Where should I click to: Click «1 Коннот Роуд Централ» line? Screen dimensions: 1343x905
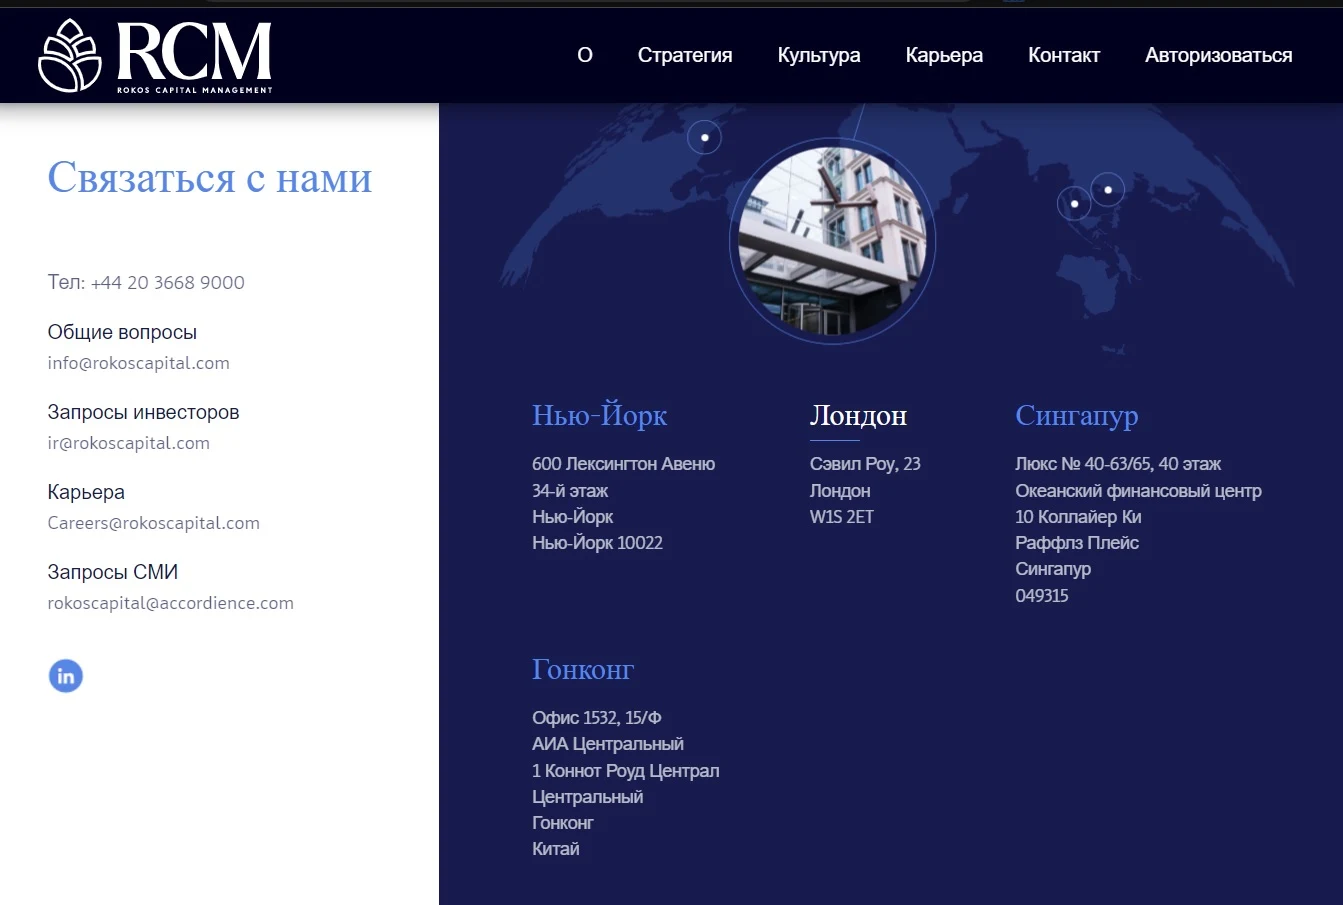pyautogui.click(x=625, y=771)
